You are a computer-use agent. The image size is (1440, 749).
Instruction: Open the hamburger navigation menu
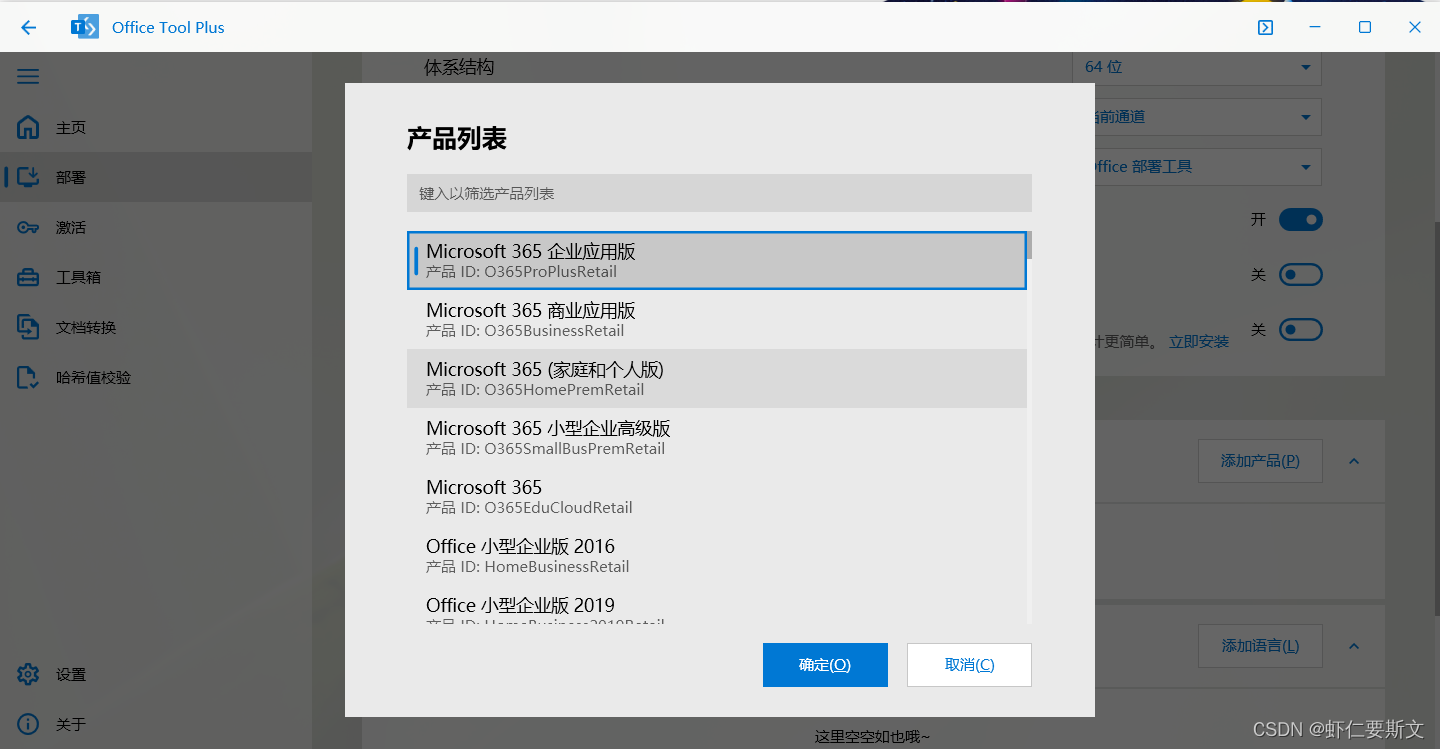(x=28, y=77)
